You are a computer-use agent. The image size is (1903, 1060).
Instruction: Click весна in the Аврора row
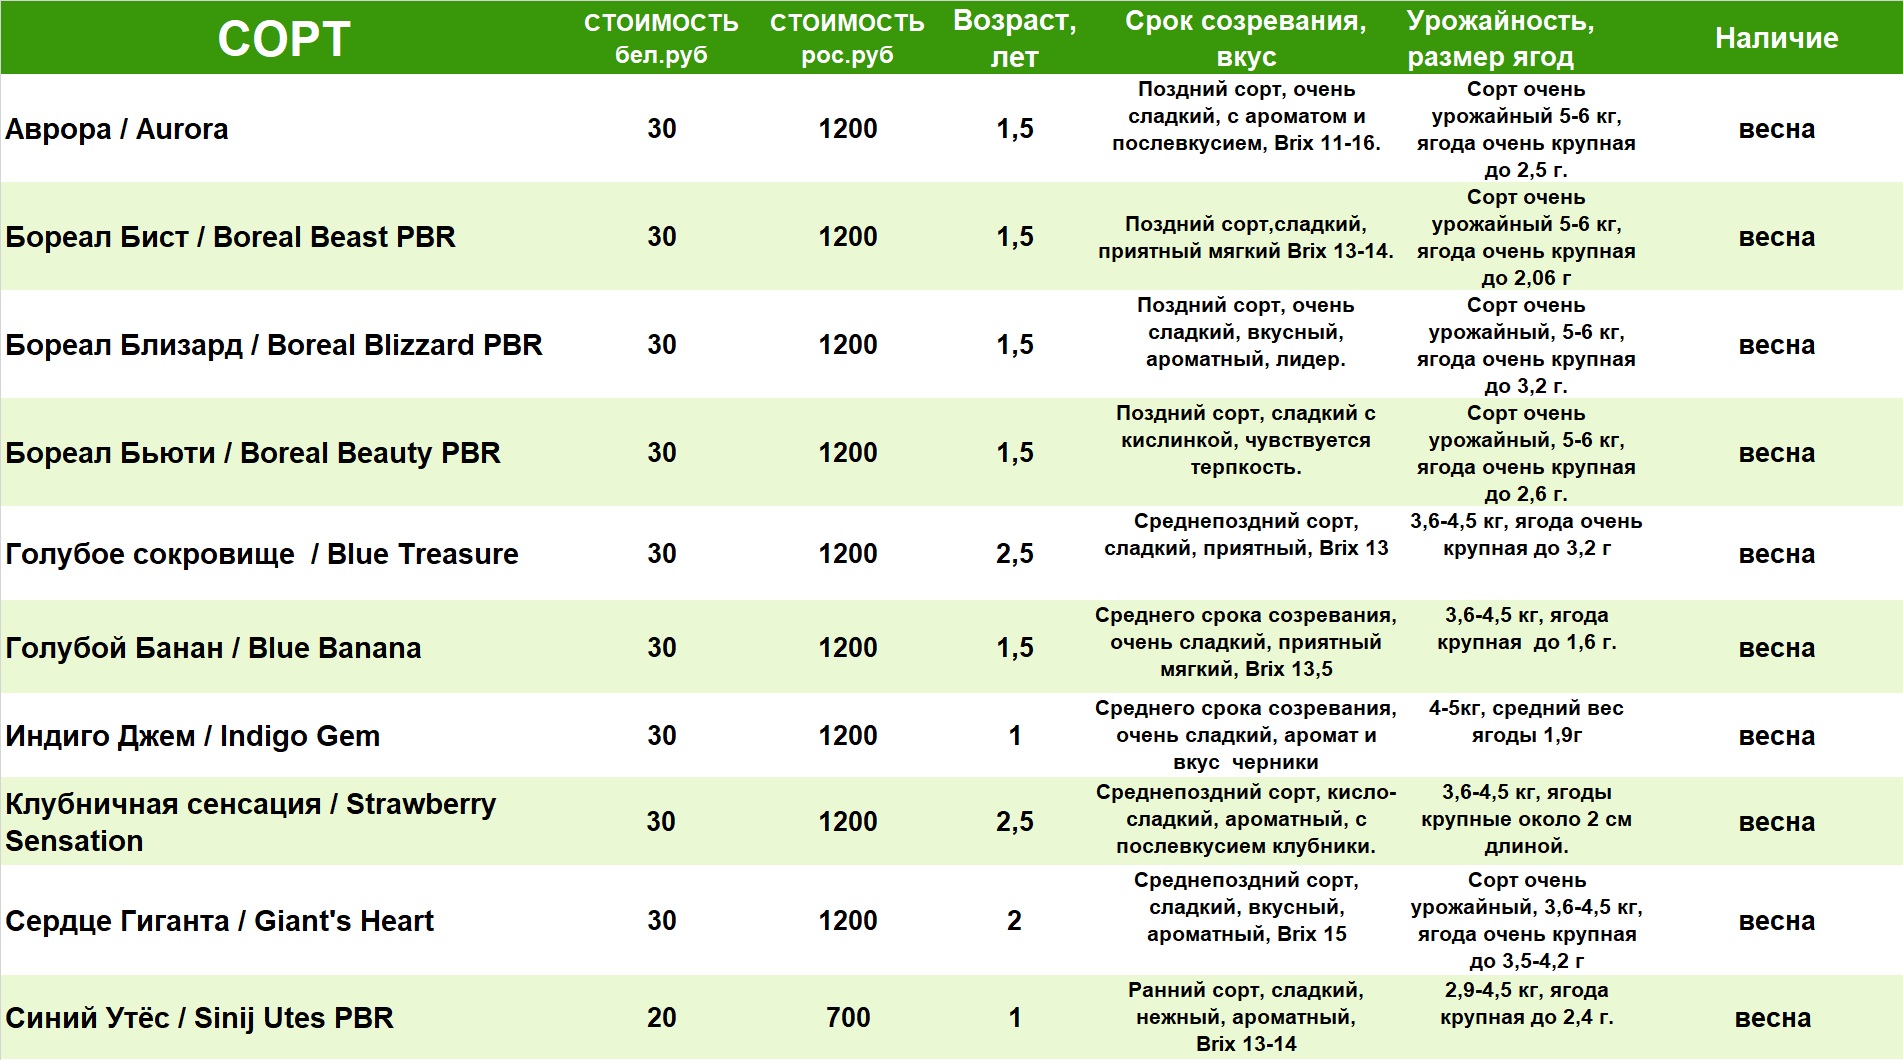pyautogui.click(x=1776, y=129)
